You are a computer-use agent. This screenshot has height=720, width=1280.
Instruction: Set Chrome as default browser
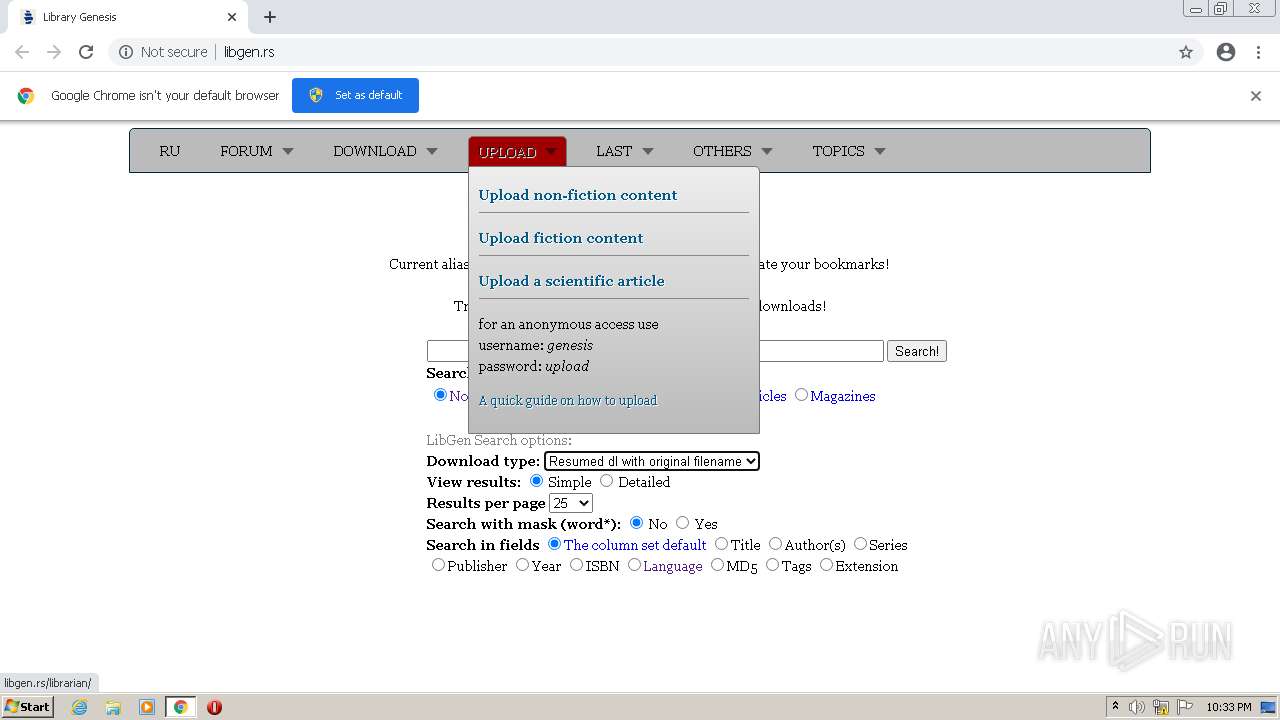355,95
